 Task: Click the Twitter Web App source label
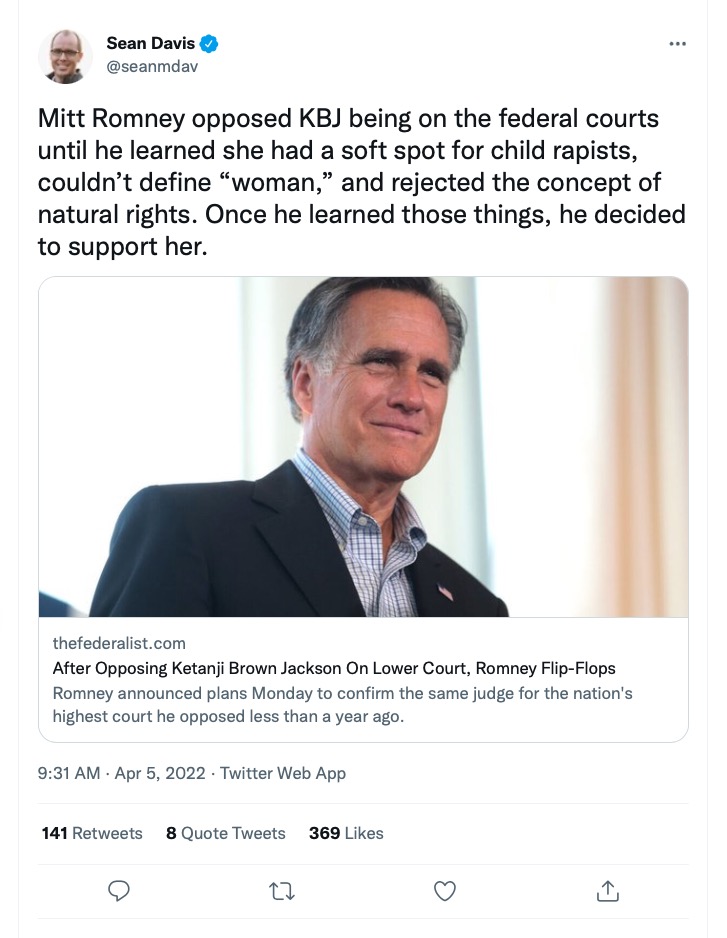(283, 773)
